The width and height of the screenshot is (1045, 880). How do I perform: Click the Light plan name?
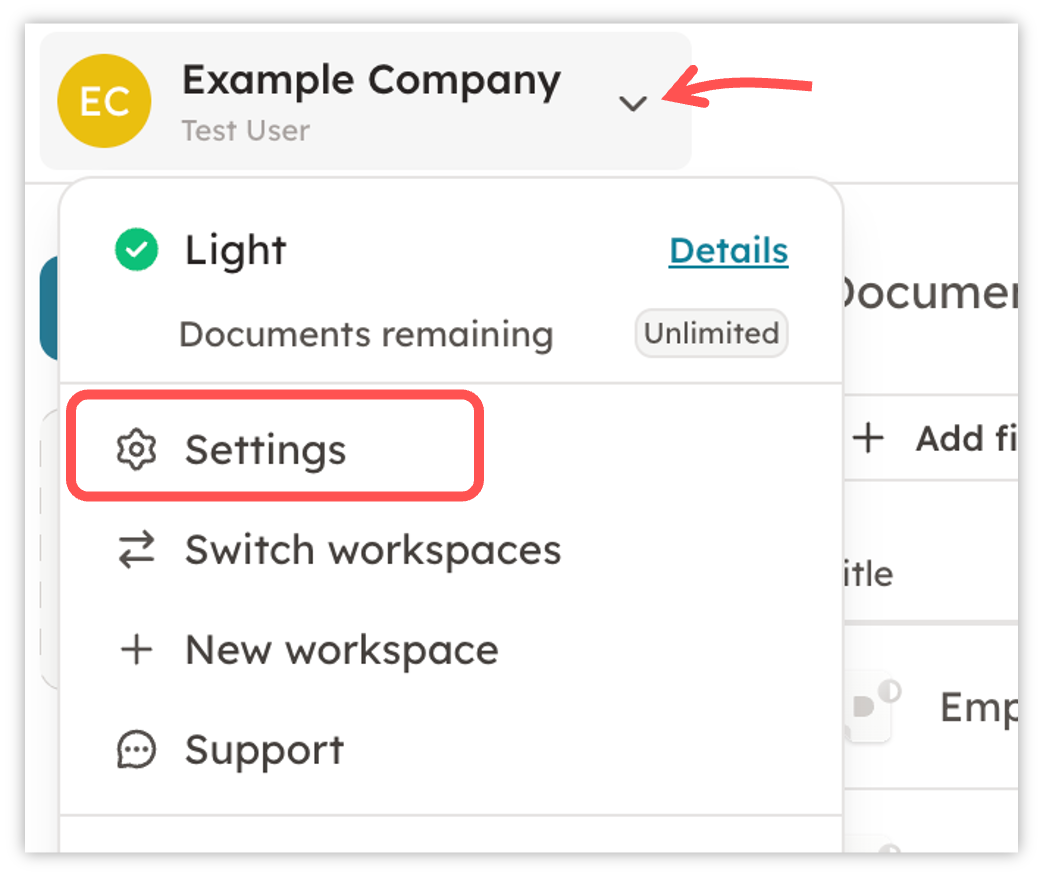click(235, 250)
